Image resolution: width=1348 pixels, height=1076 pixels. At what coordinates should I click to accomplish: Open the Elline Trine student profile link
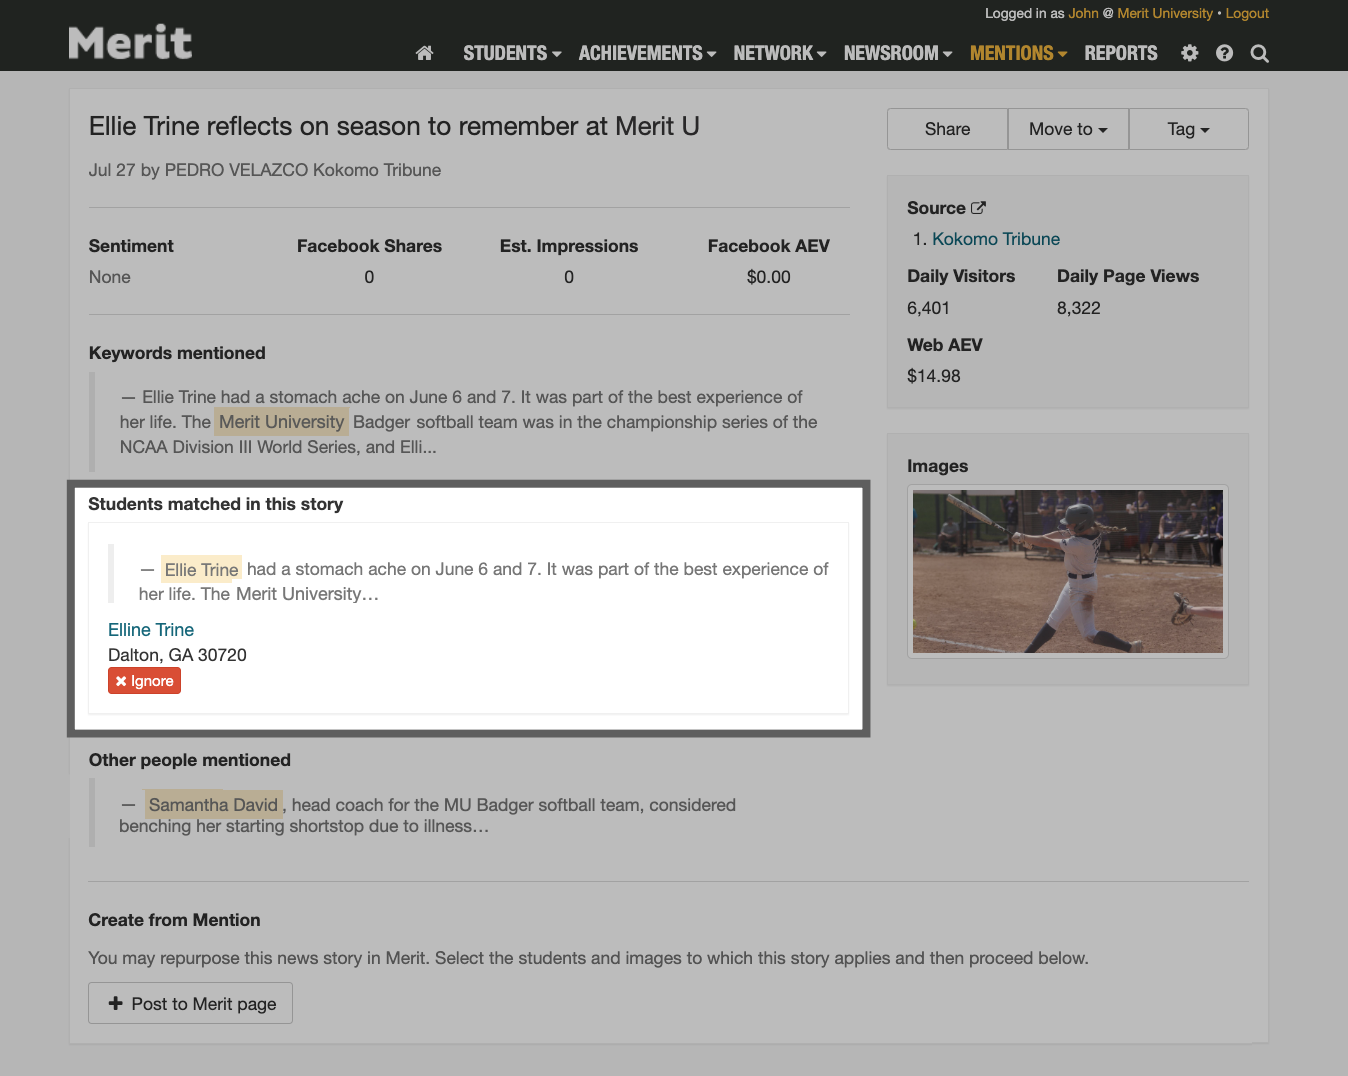coord(151,630)
